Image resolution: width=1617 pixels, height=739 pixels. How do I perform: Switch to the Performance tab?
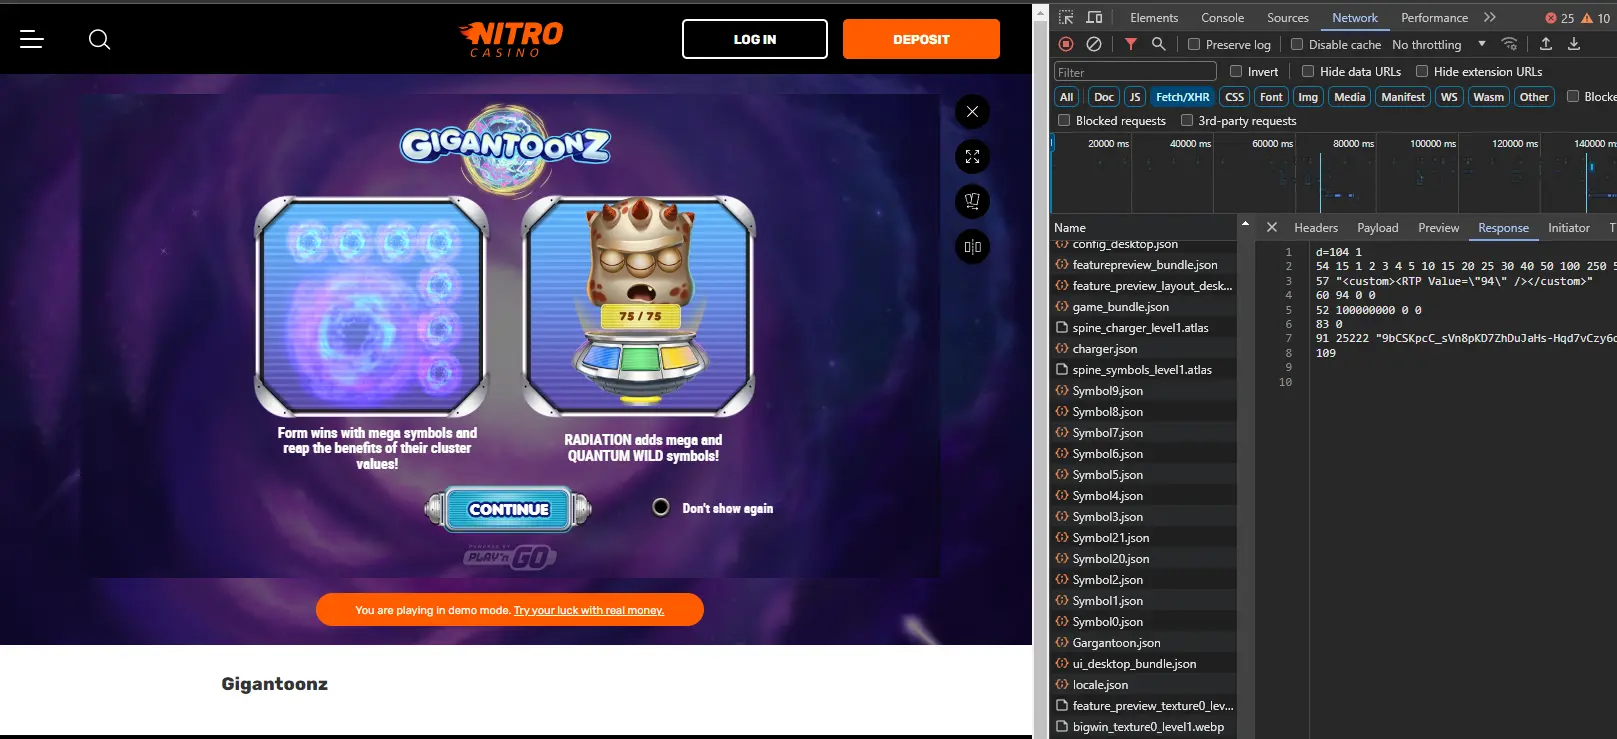[x=1434, y=18]
